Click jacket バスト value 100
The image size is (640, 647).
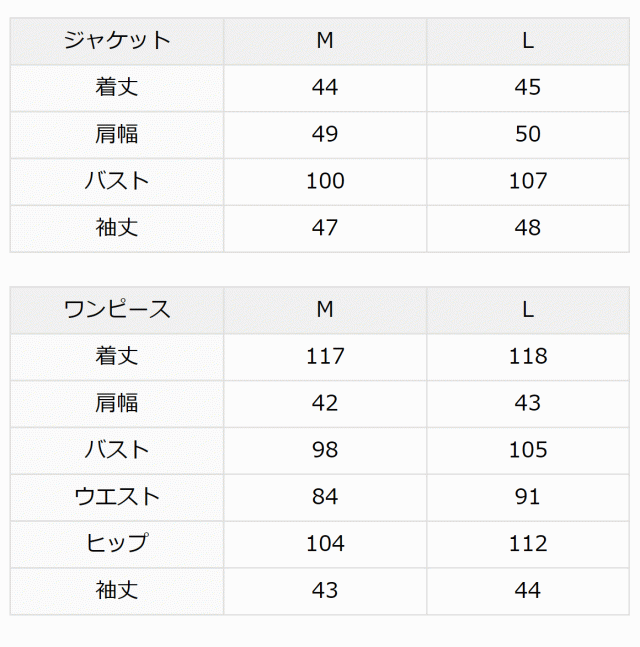325,181
